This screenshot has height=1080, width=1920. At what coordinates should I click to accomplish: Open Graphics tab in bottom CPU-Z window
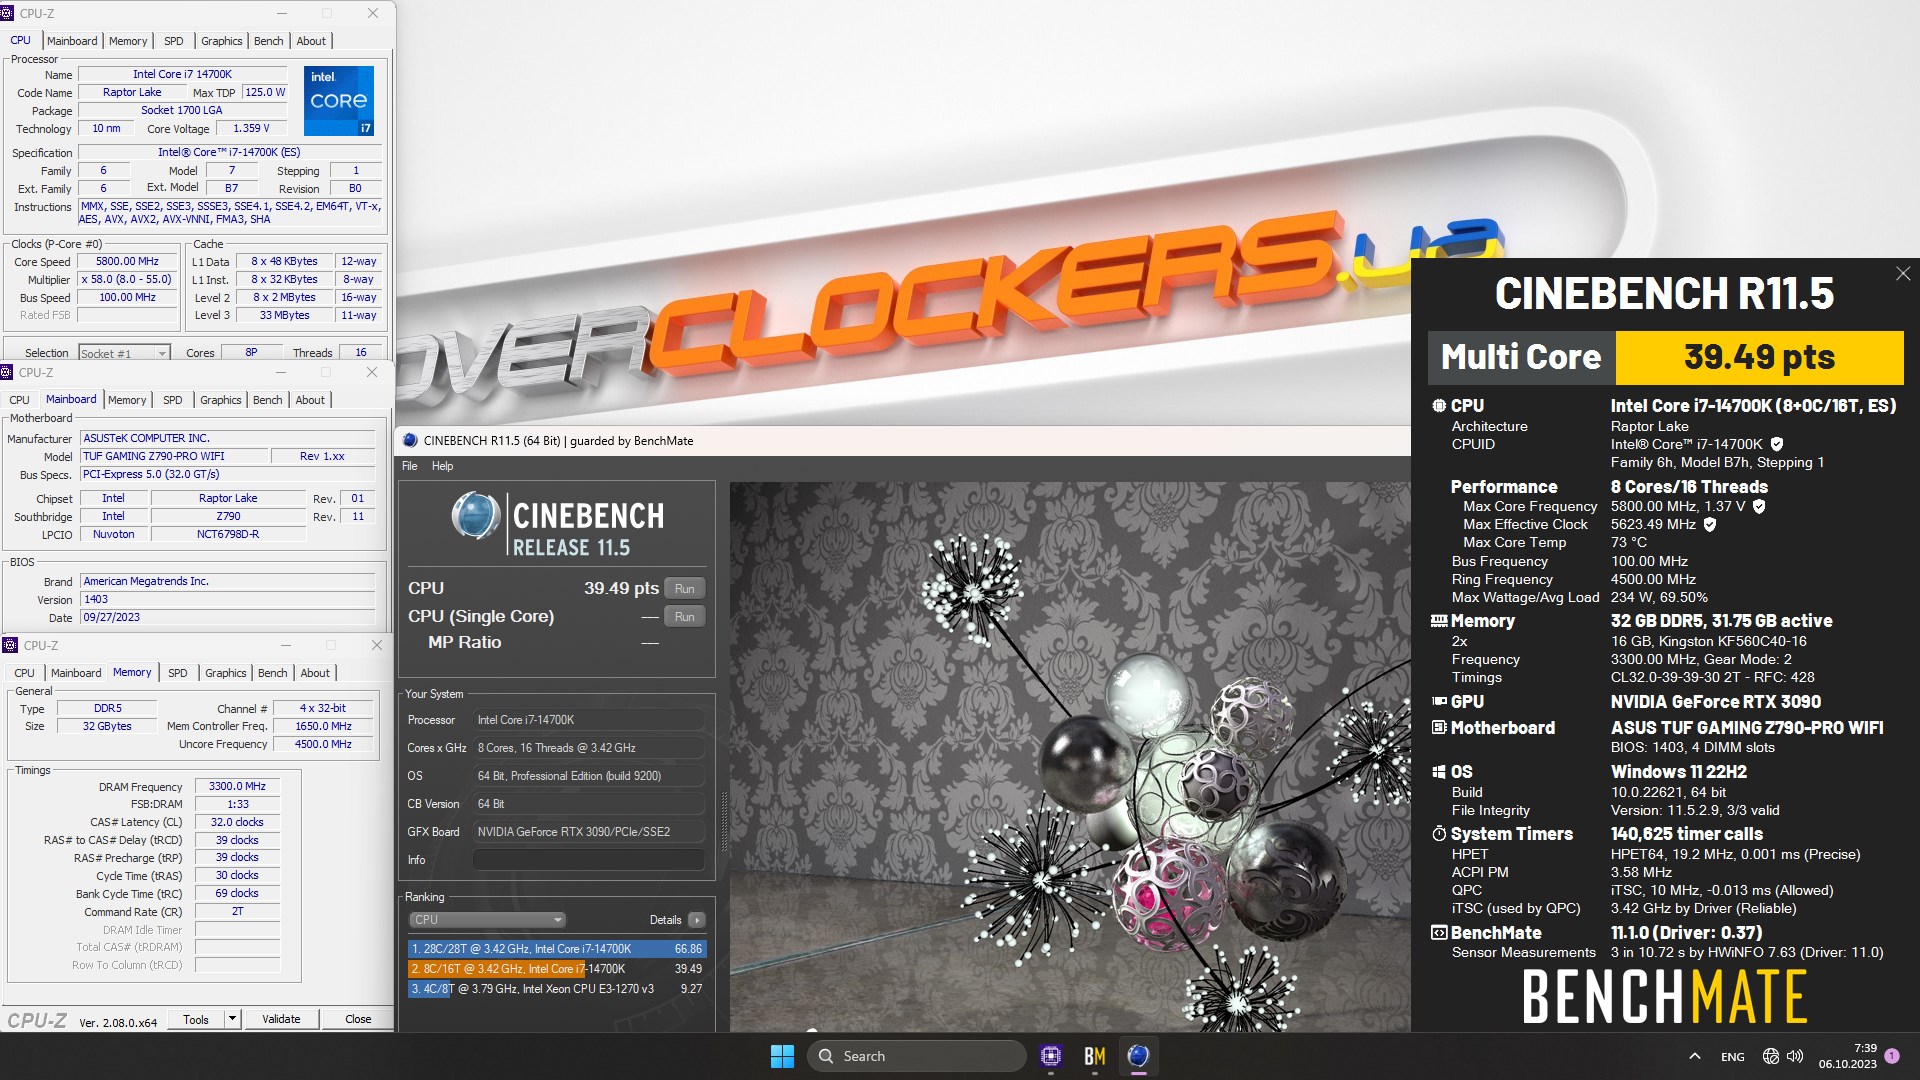225,673
